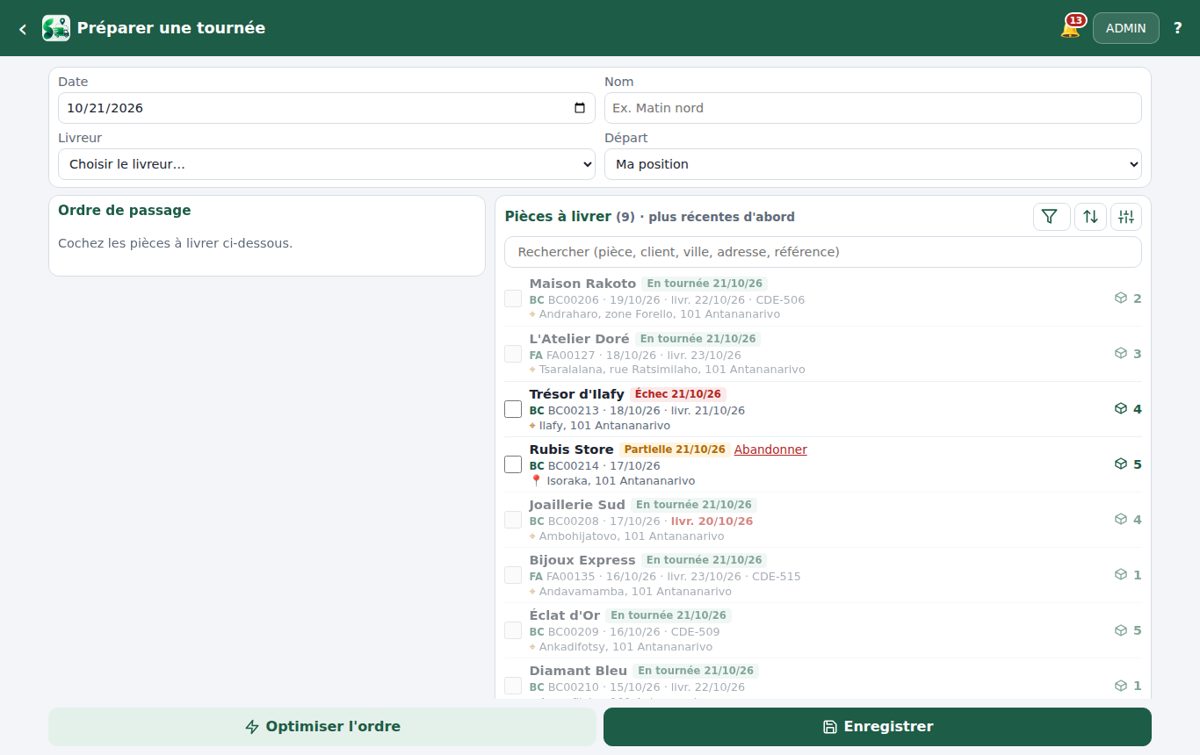Click the Abandonner link for Rubis Store
This screenshot has width=1200, height=755.
point(770,450)
